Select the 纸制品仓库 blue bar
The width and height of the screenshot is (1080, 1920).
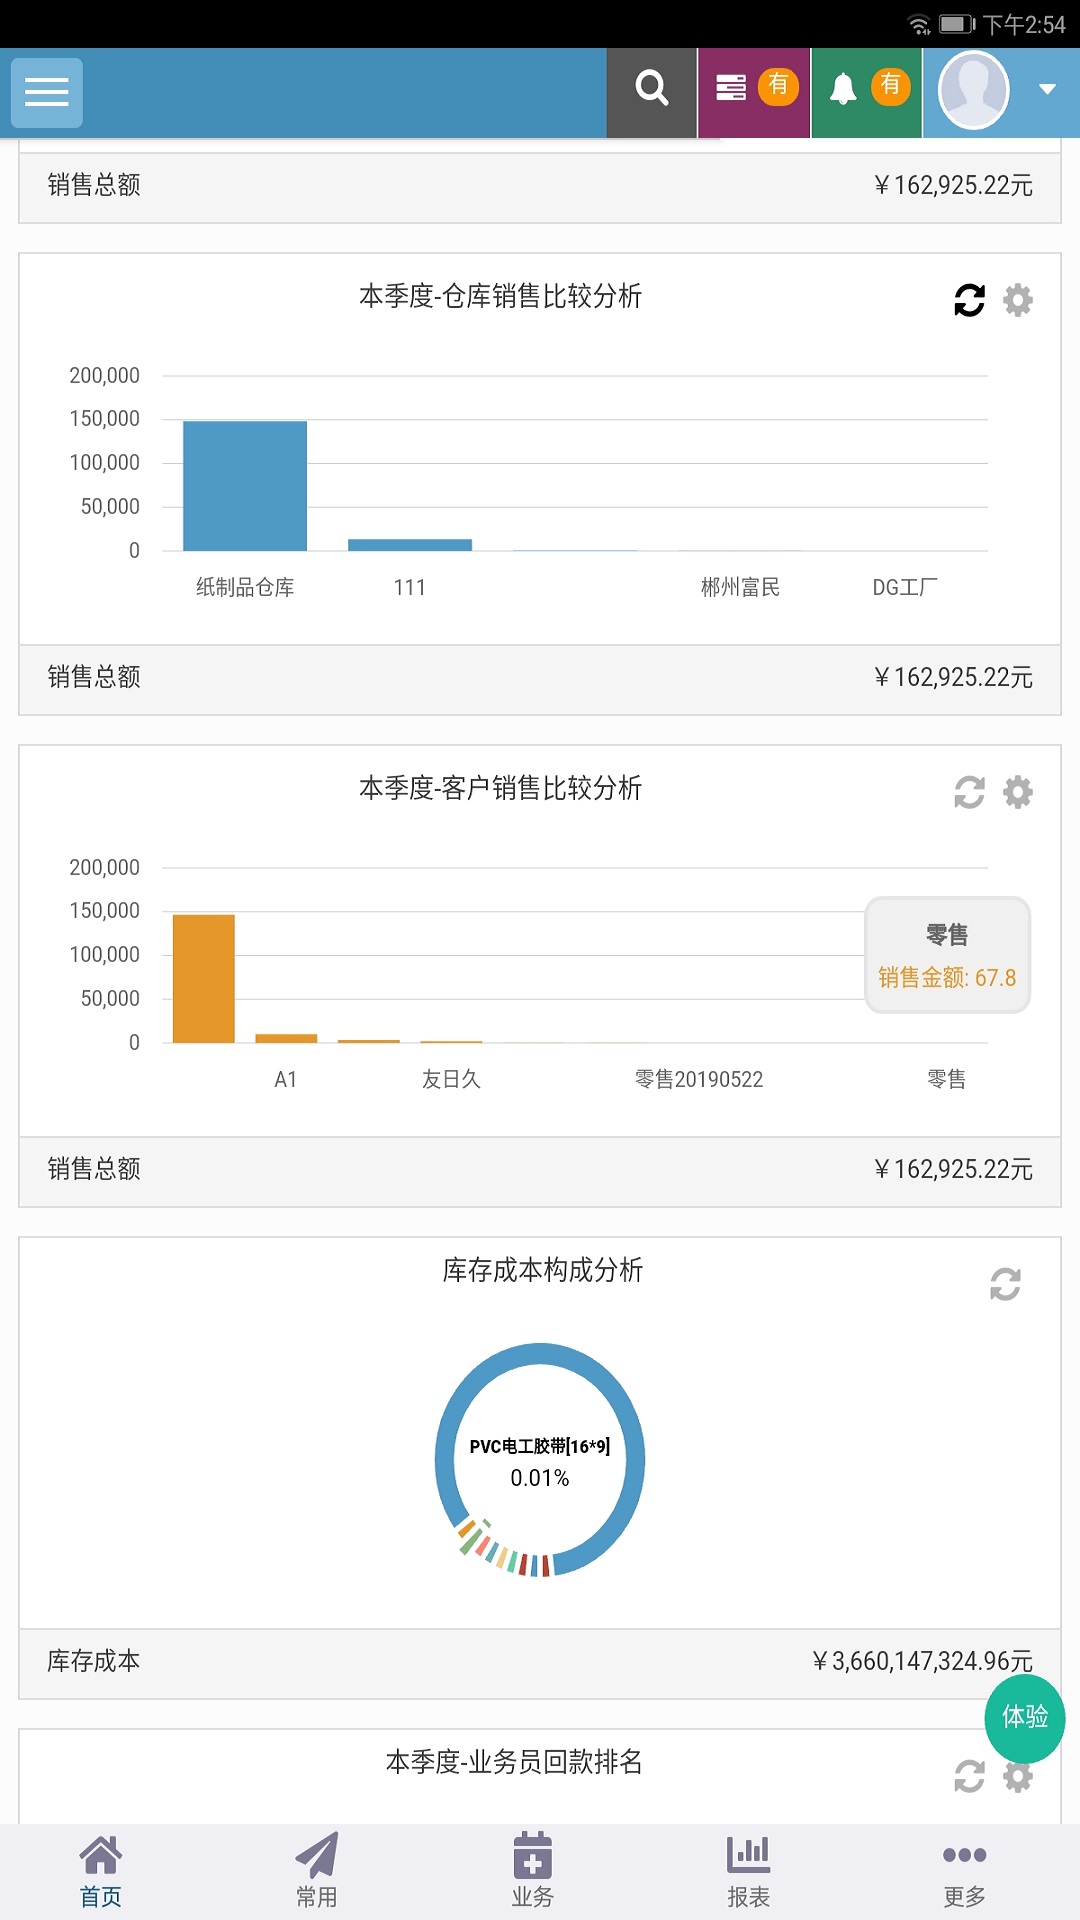[245, 486]
